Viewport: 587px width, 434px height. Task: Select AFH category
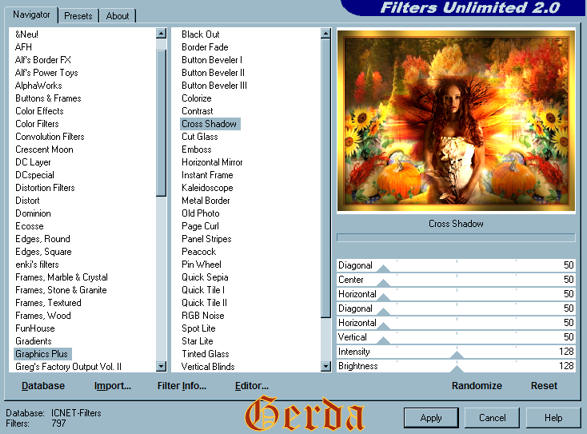pyautogui.click(x=24, y=47)
